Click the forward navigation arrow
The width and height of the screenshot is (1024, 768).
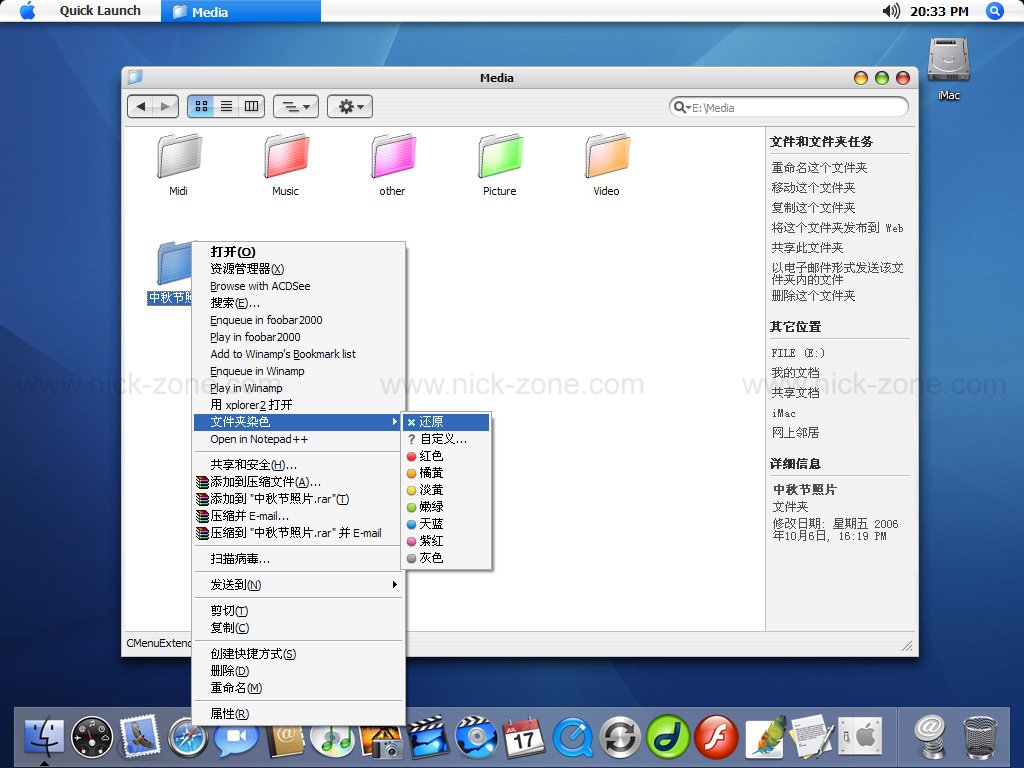(x=165, y=106)
